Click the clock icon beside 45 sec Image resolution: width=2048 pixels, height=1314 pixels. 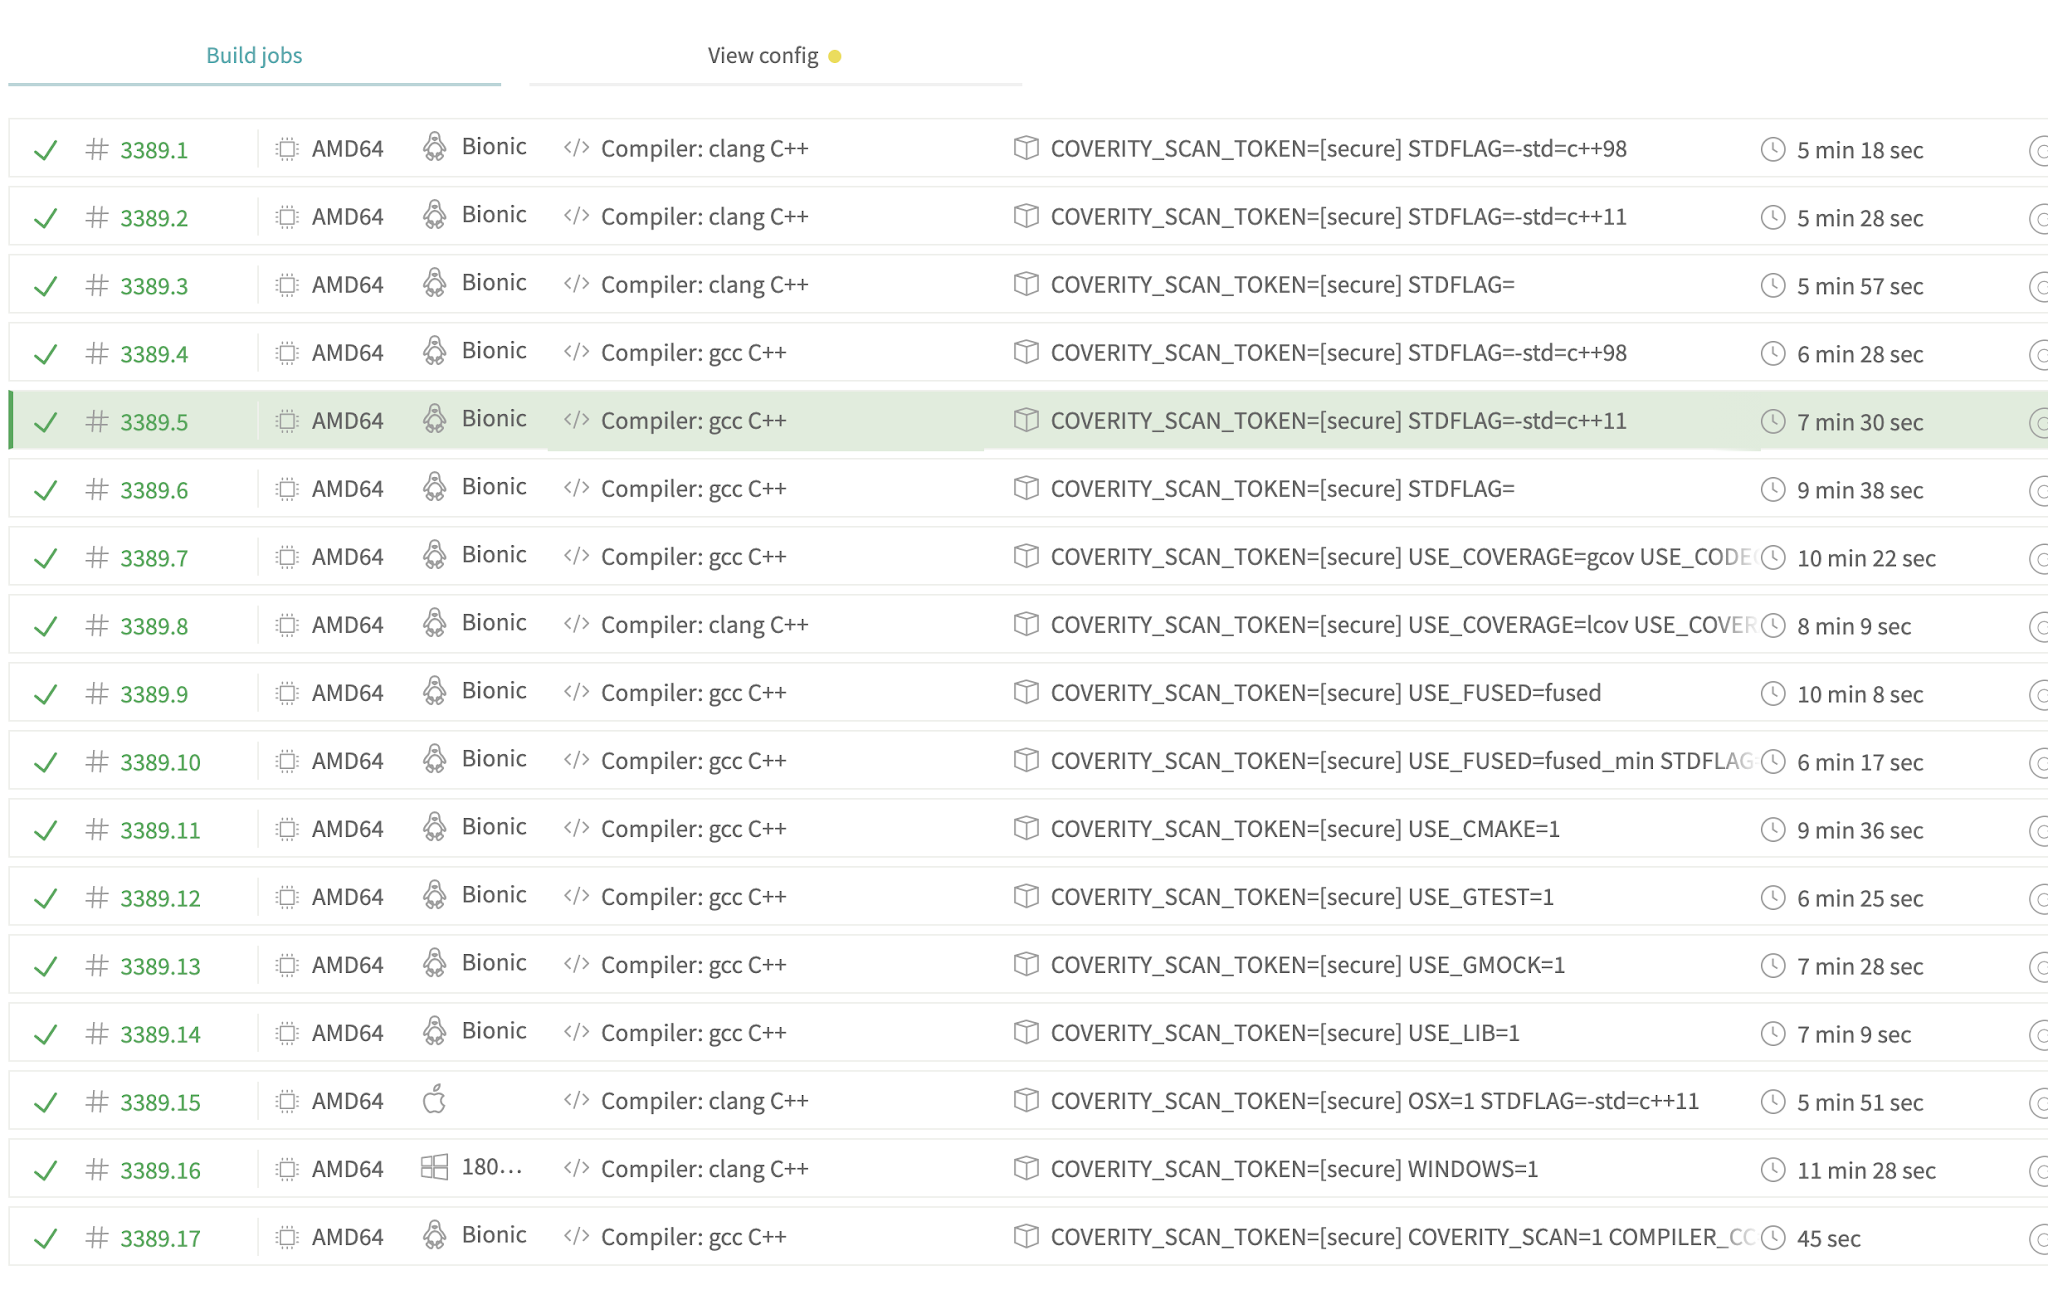pos(1772,1237)
